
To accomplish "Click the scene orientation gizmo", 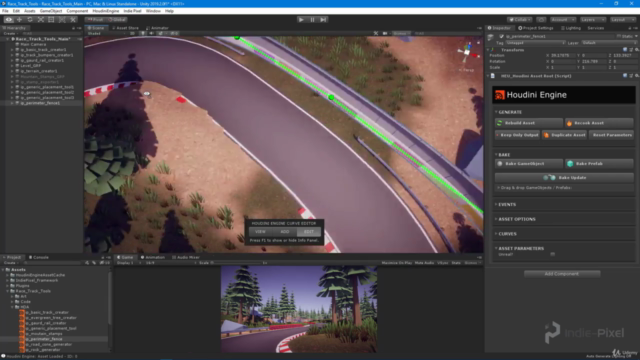I will coord(467,52).
